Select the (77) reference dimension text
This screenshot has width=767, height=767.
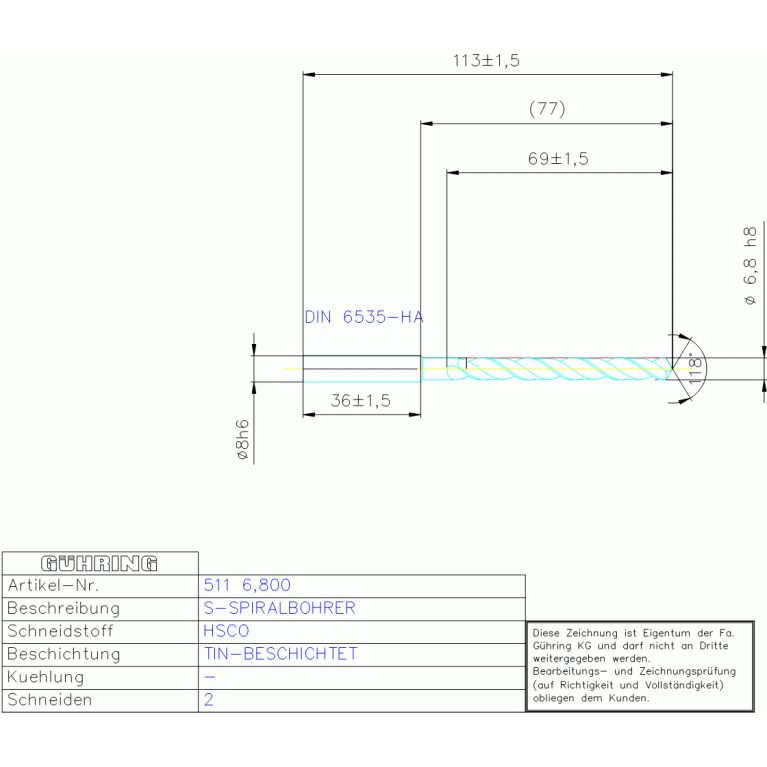(546, 110)
